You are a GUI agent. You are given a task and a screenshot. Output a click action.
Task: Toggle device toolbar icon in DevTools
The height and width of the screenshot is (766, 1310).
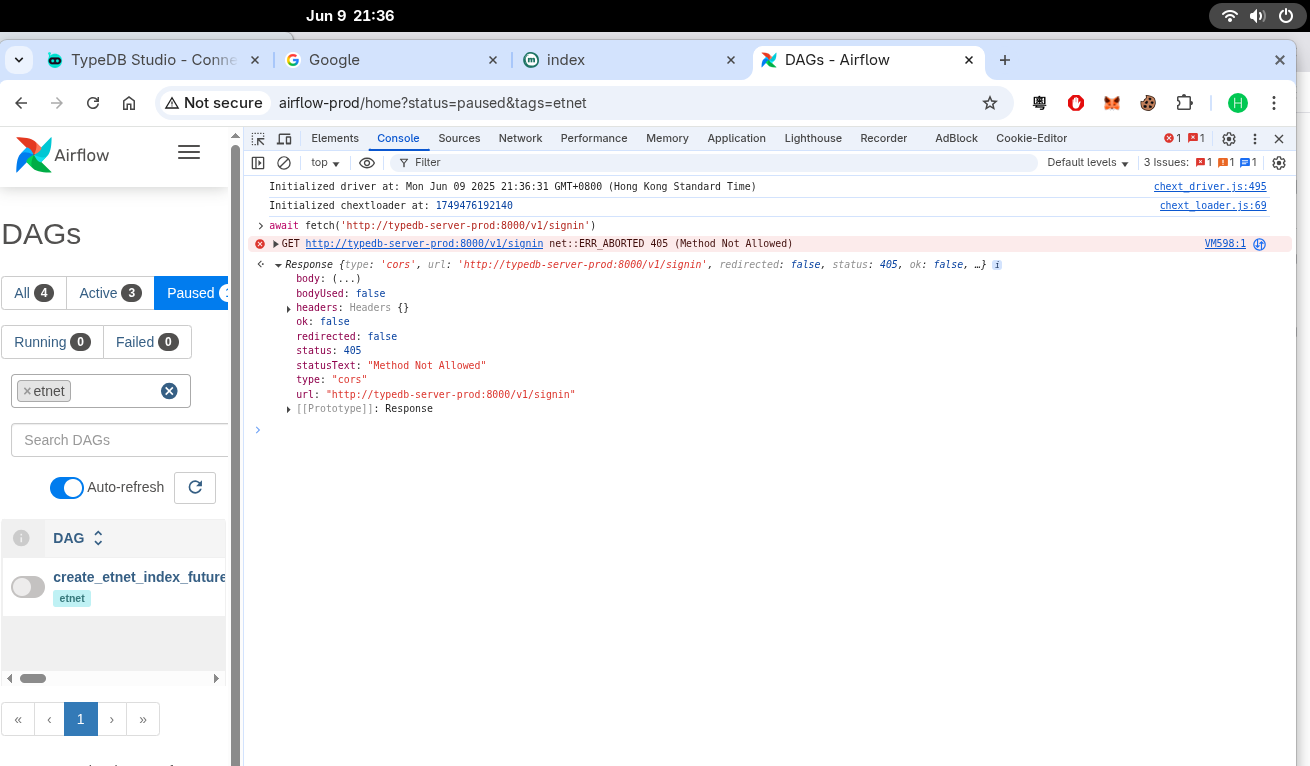[284, 139]
